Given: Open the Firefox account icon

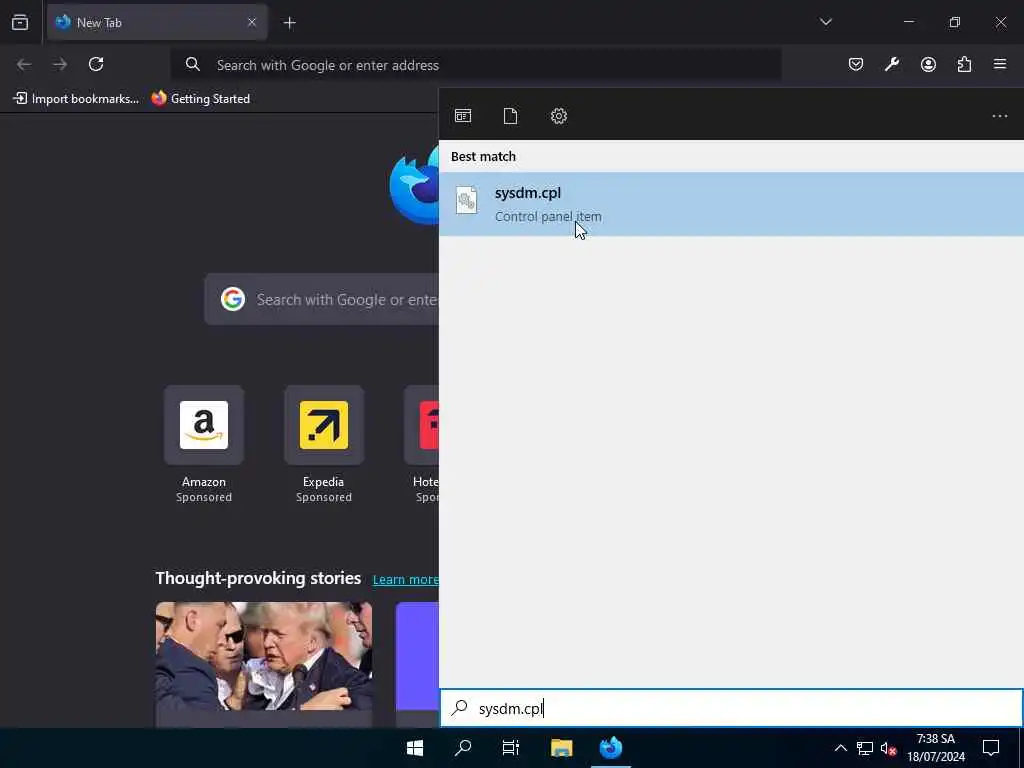Looking at the screenshot, I should [x=928, y=64].
